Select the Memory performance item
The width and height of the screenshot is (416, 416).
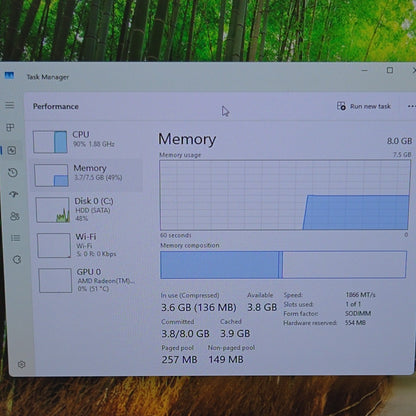tap(87, 175)
